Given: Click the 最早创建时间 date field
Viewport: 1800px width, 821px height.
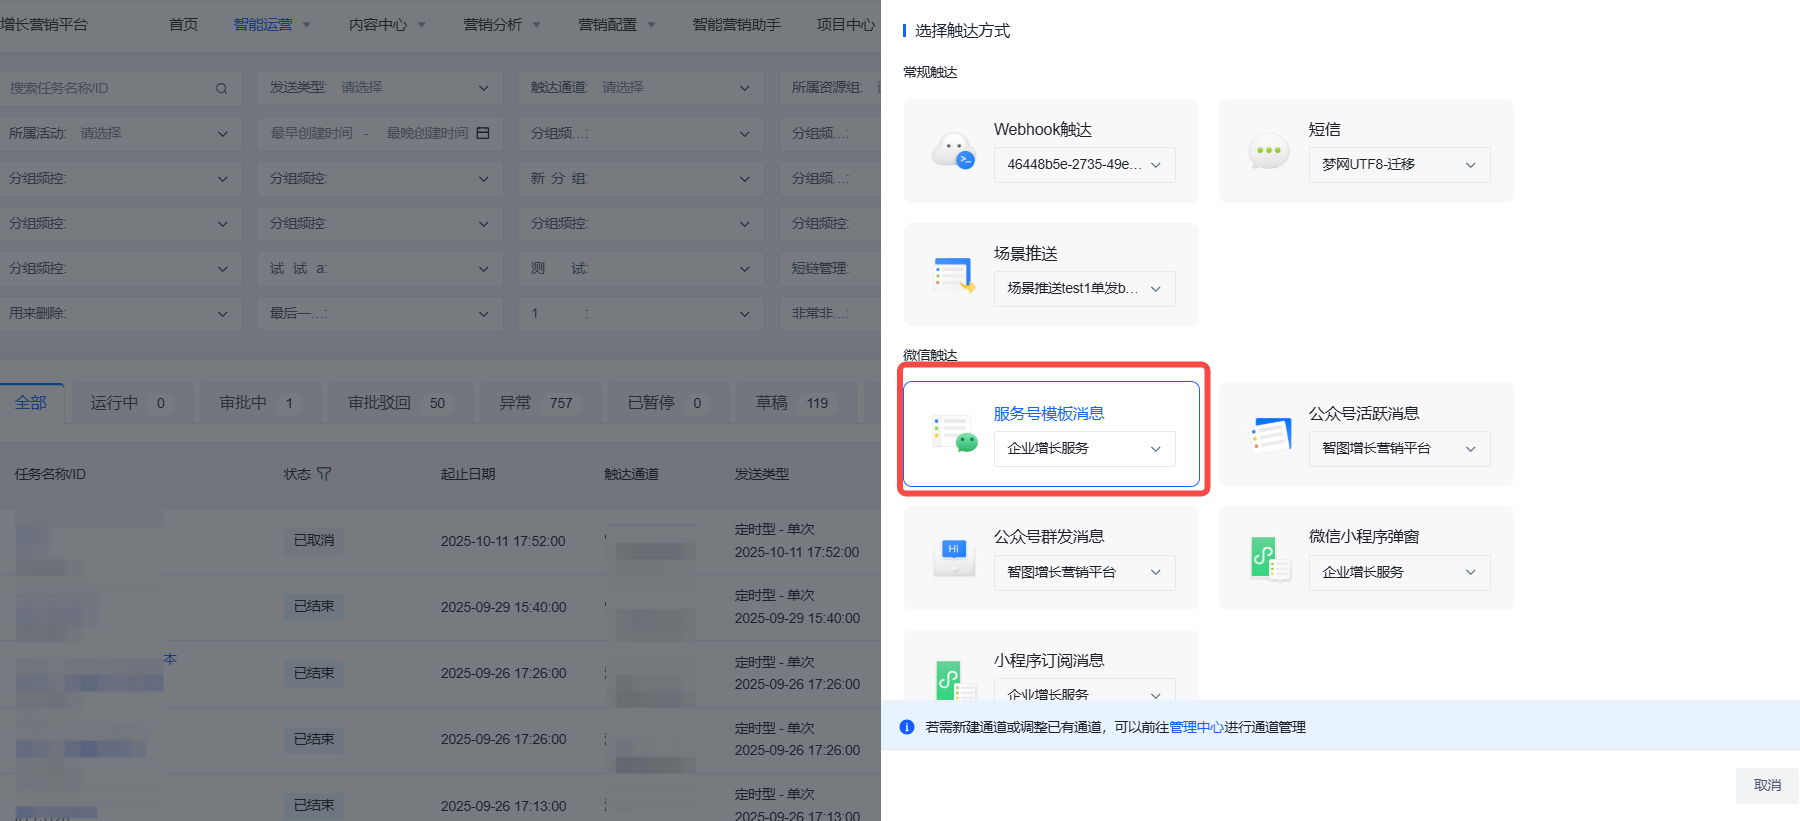Looking at the screenshot, I should click(x=312, y=133).
